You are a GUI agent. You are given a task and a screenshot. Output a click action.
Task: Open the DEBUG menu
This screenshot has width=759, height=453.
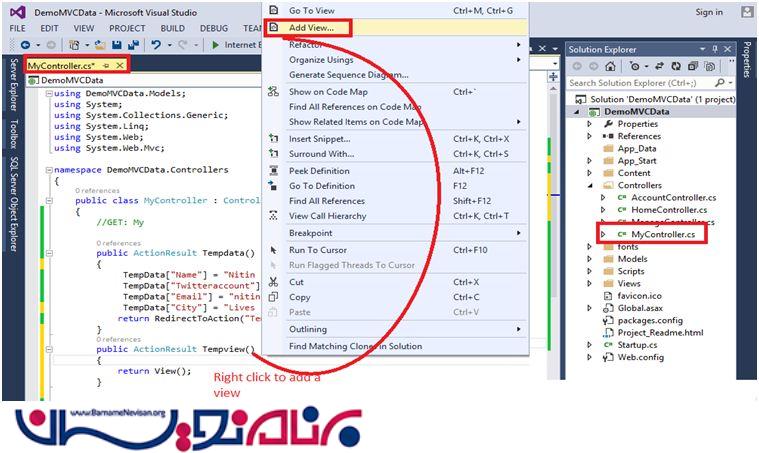(213, 28)
